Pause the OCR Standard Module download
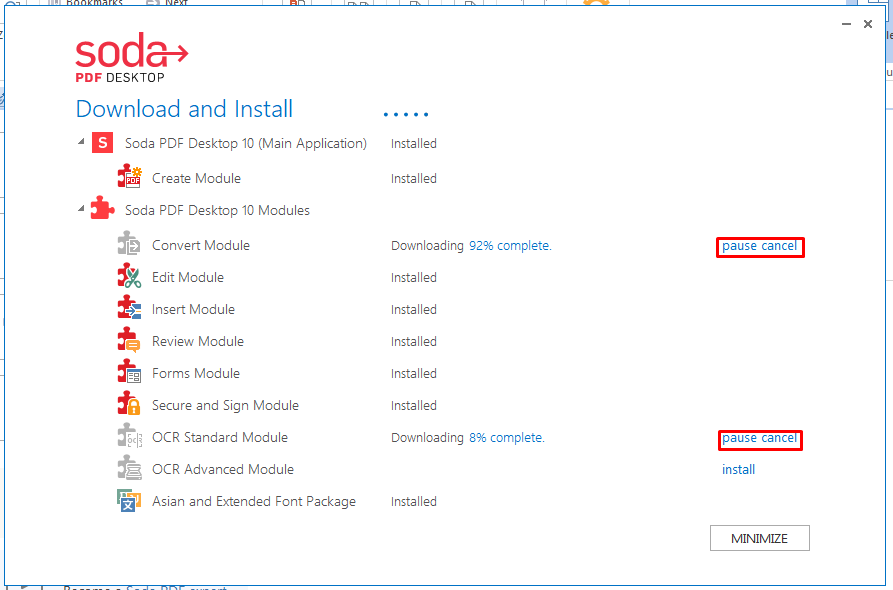Screen dimensions: 893x590 [739, 438]
